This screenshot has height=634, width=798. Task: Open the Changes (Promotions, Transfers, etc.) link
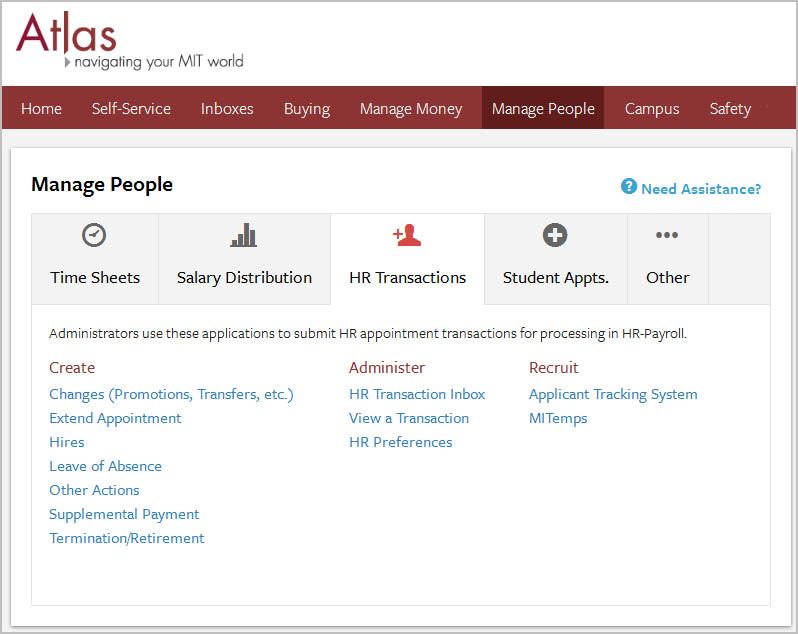pos(171,394)
